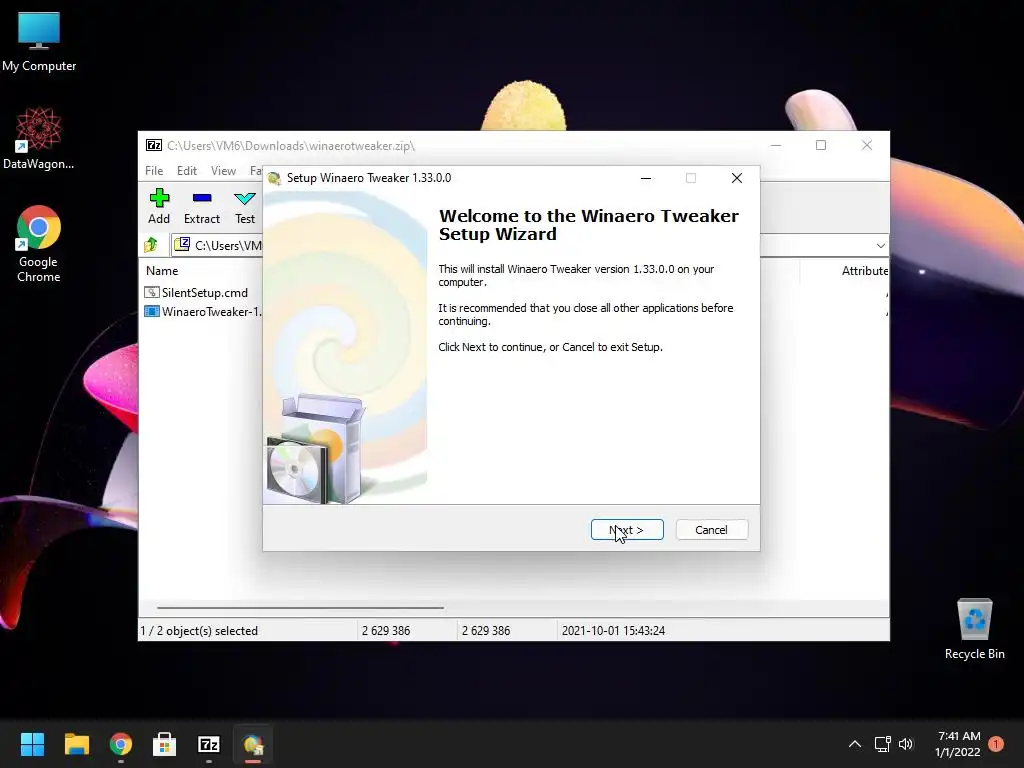Click the '1 / 2 object(s) selected' status text
This screenshot has height=768, width=1024.
pyautogui.click(x=199, y=631)
